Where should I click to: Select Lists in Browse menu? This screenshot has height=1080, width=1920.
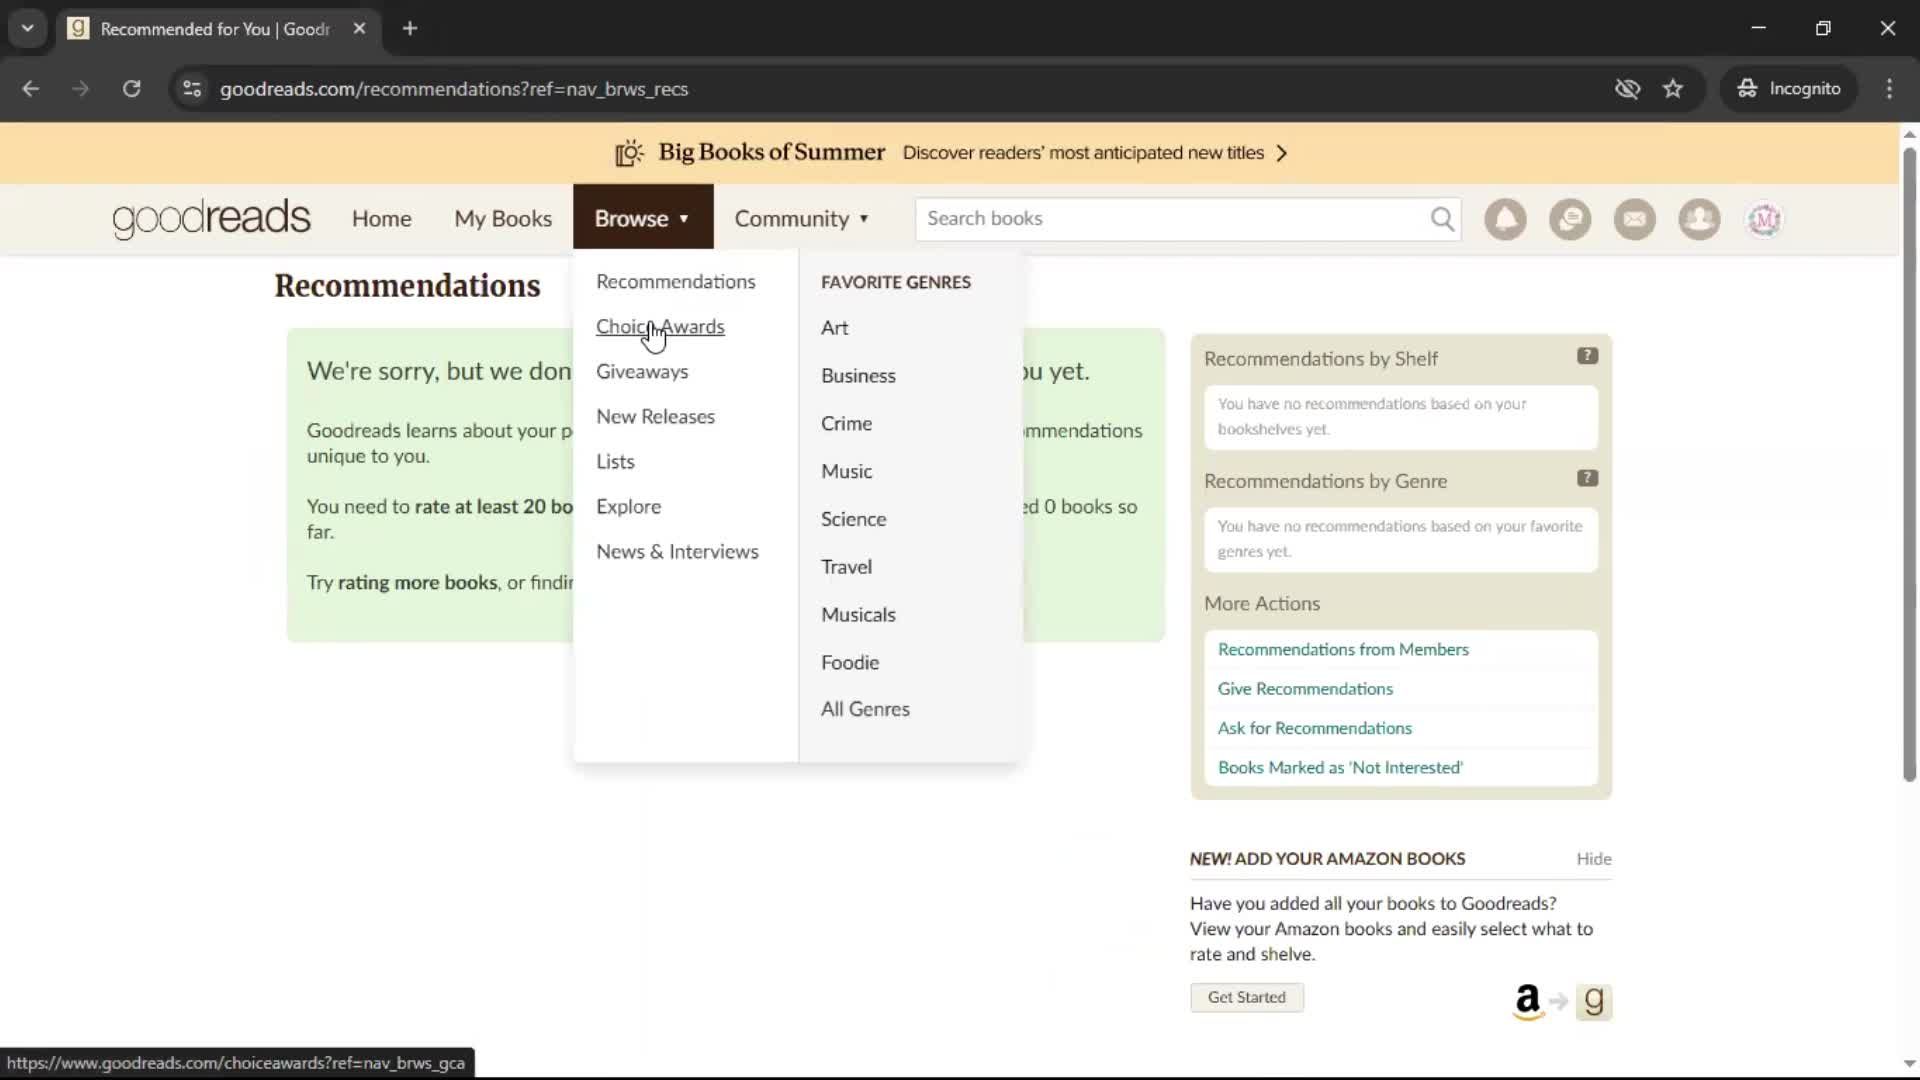pos(615,461)
